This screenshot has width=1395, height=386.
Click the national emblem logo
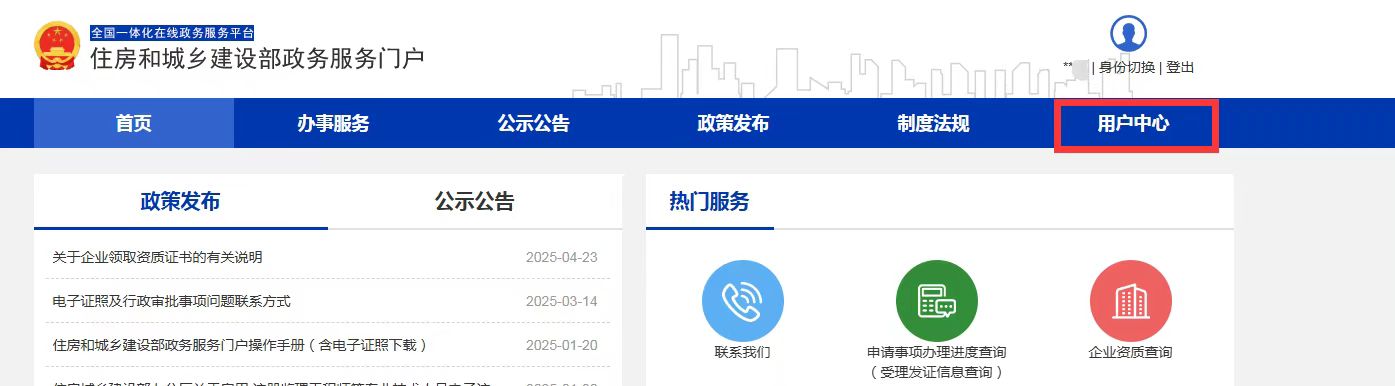(57, 47)
